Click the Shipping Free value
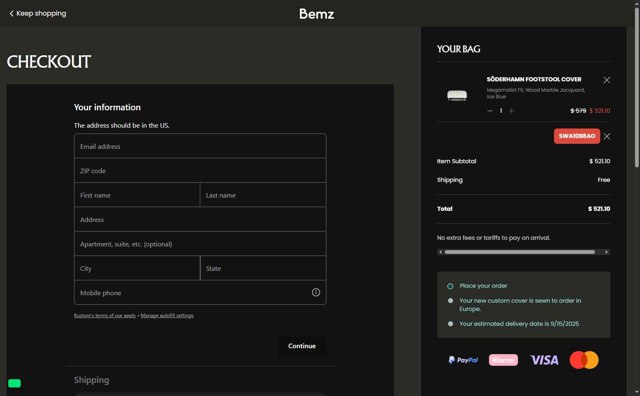Screen dimensions: 640x396 pyautogui.click(x=604, y=180)
